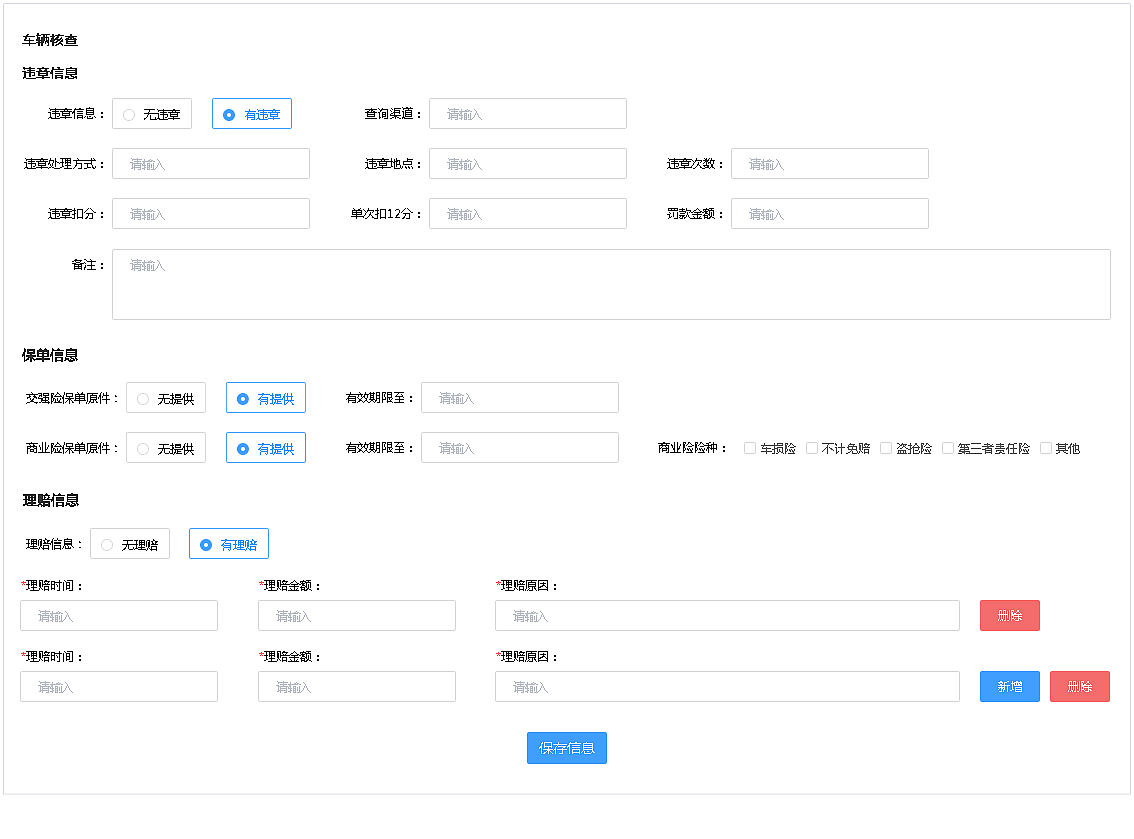Click the 理赔信息 section heading
This screenshot has width=1134, height=839.
[x=50, y=500]
